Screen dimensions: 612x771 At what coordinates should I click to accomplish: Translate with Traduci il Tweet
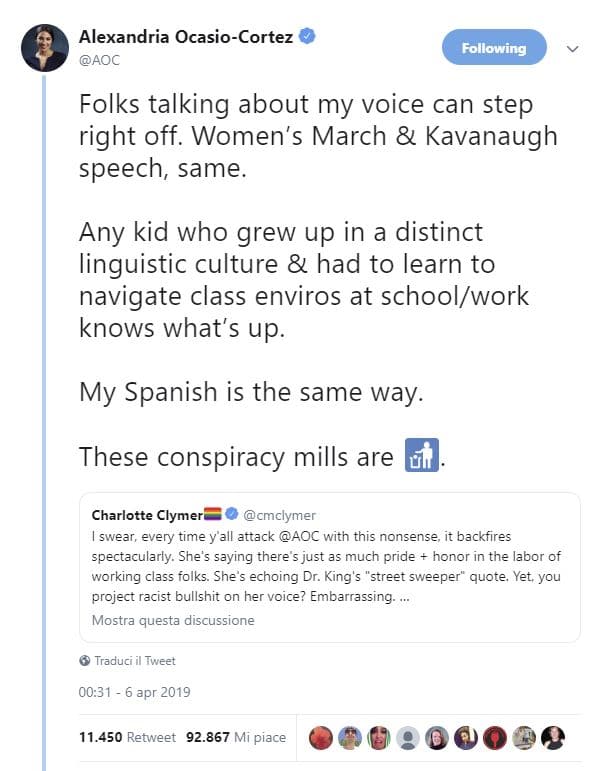135,661
